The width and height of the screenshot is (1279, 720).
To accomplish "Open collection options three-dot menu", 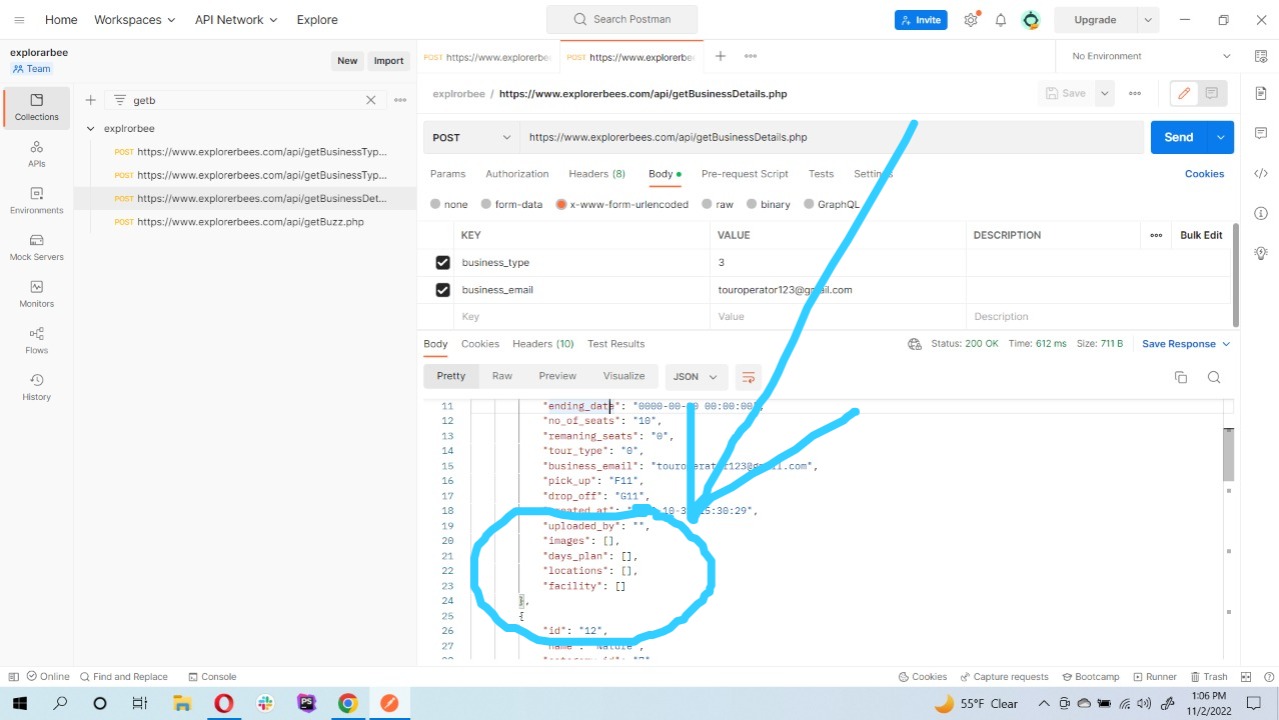I will pyautogui.click(x=400, y=100).
